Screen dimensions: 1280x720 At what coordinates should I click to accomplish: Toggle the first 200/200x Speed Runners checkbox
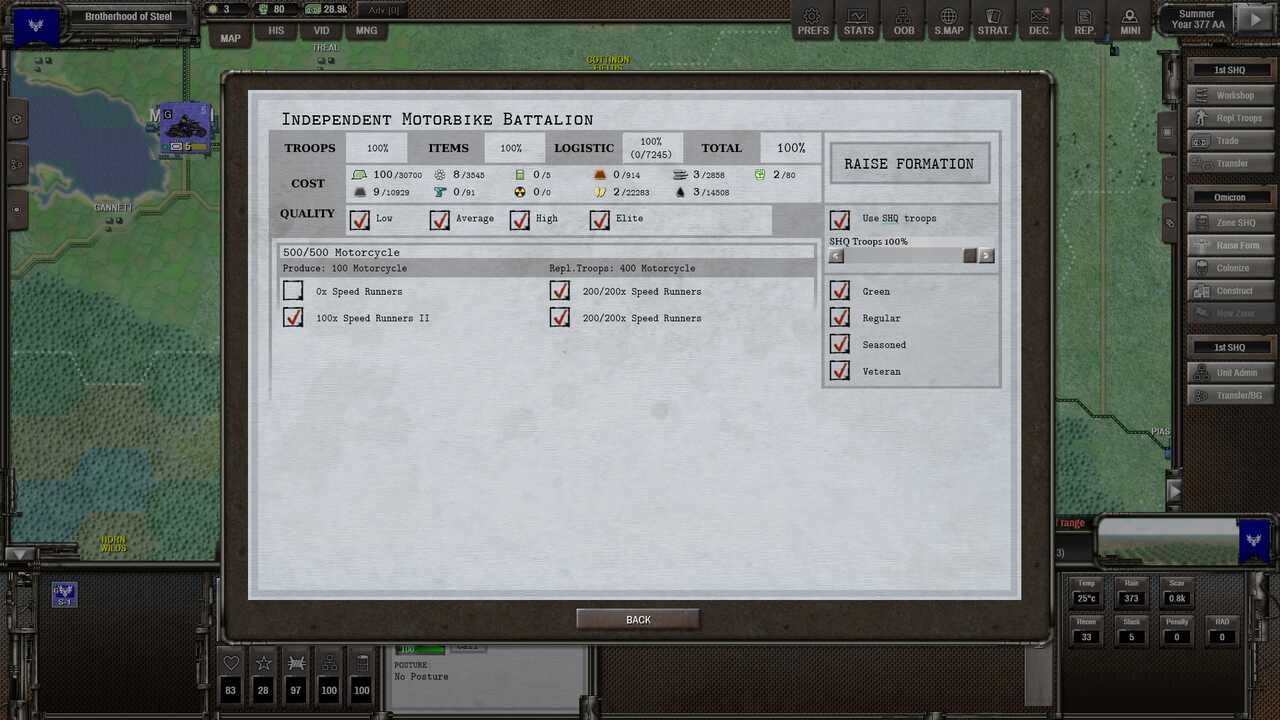pyautogui.click(x=560, y=291)
